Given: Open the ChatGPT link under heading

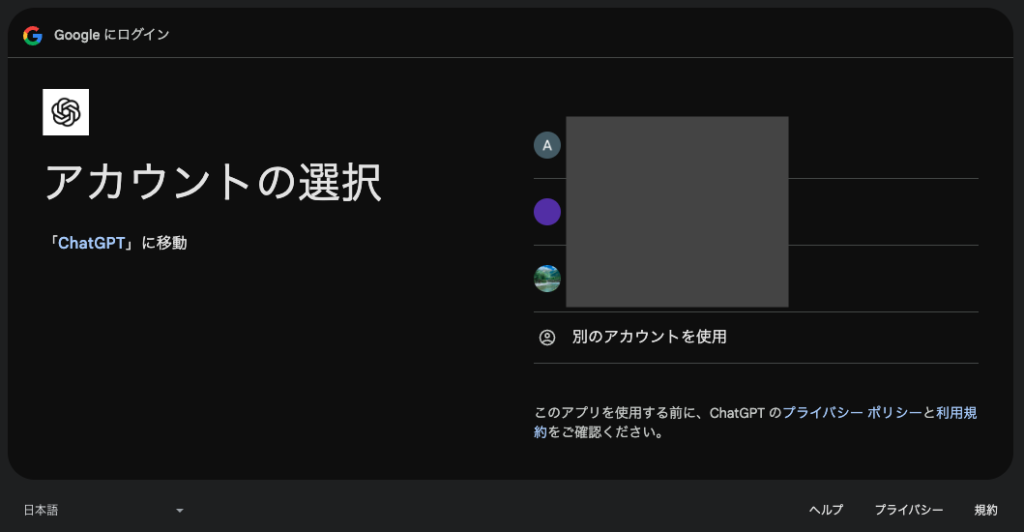Looking at the screenshot, I should click(91, 243).
